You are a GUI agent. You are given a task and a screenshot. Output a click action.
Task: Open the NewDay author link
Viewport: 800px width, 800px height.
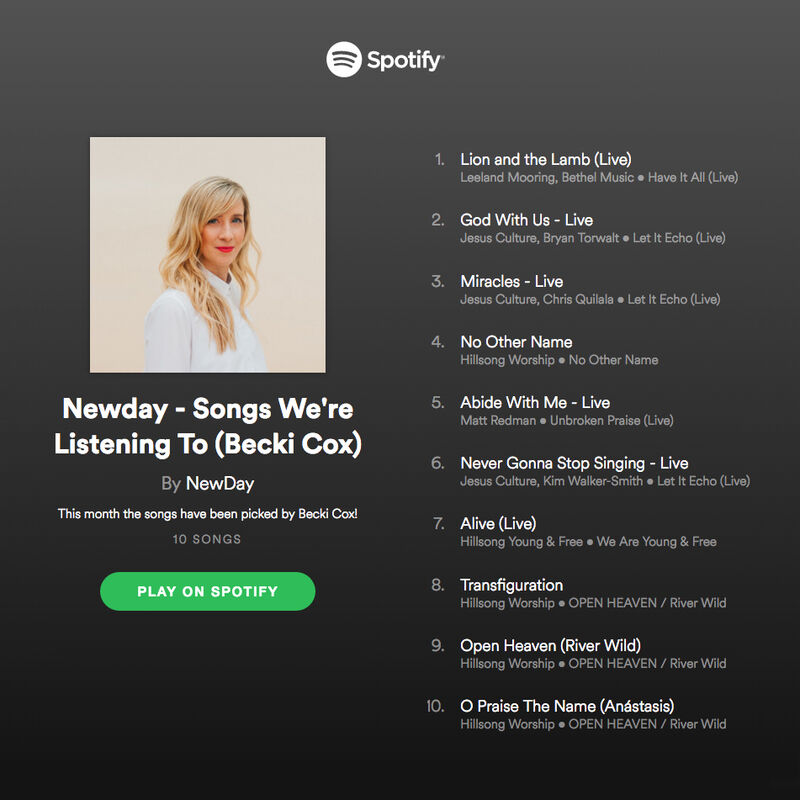[220, 483]
